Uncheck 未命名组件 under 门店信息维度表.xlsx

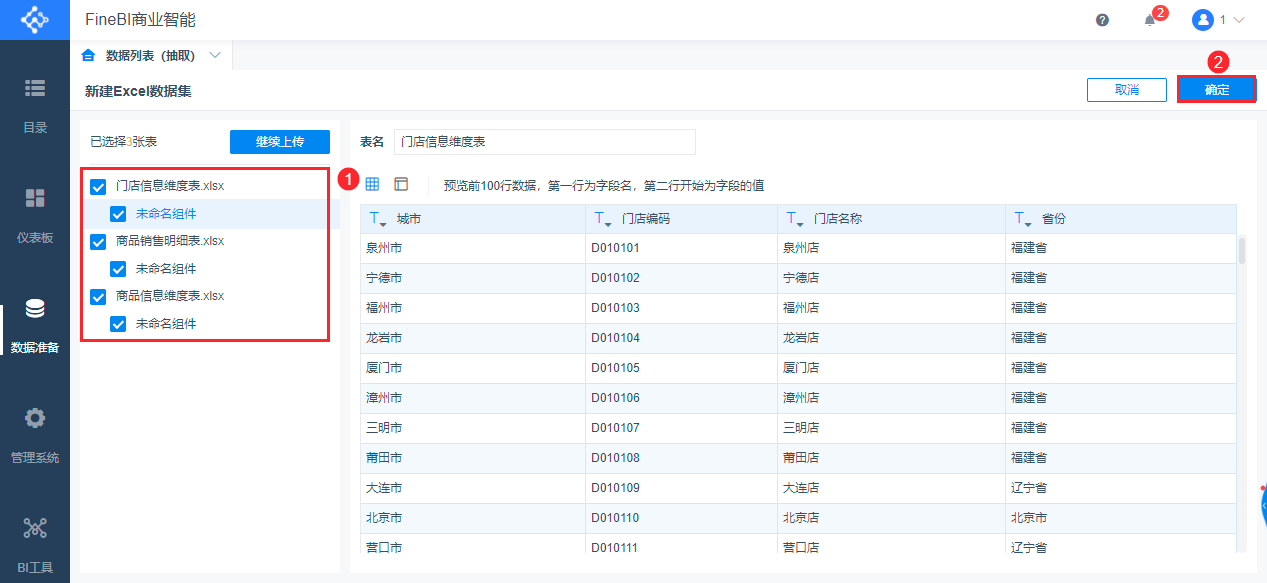tap(118, 214)
